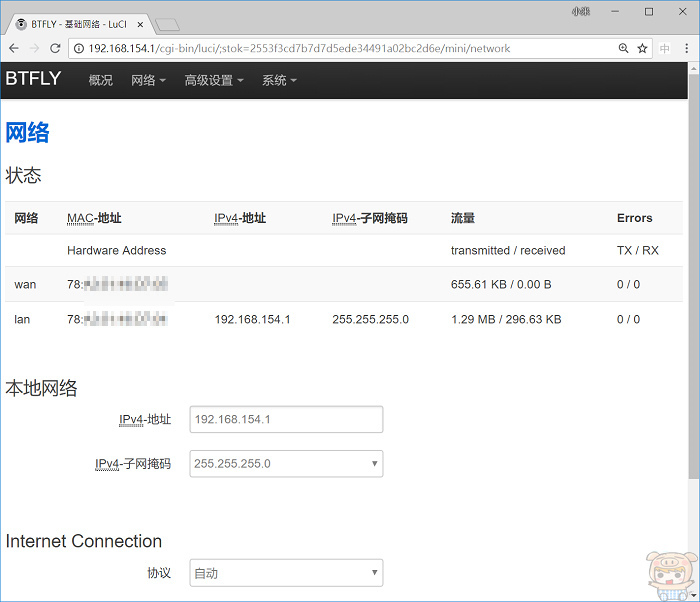Click the URL address bar
This screenshot has width=700, height=602.
point(340,48)
